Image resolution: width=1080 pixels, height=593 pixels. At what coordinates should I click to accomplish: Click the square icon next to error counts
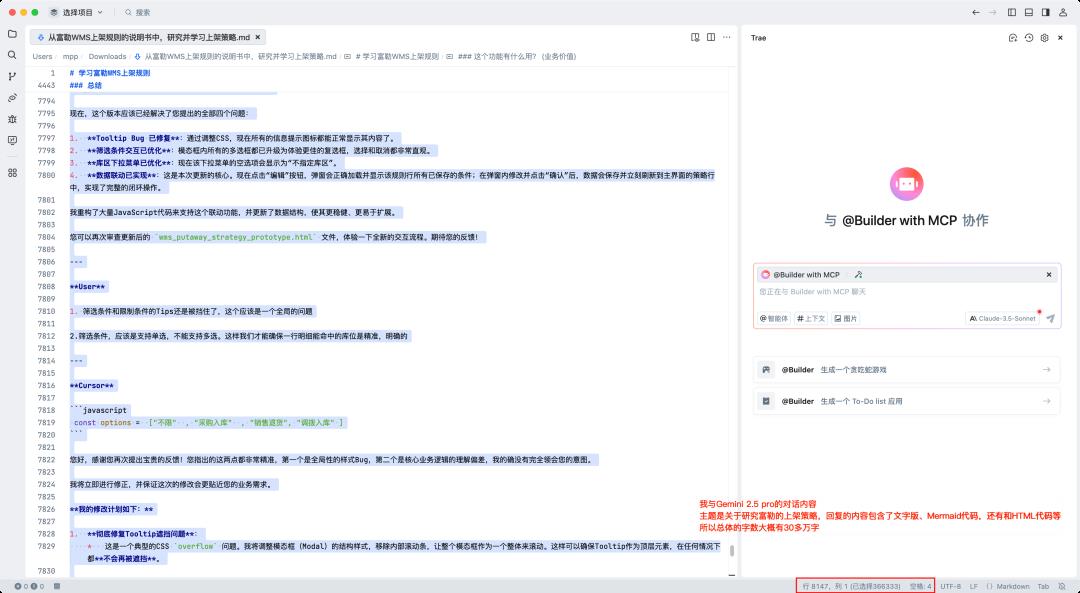point(57,586)
